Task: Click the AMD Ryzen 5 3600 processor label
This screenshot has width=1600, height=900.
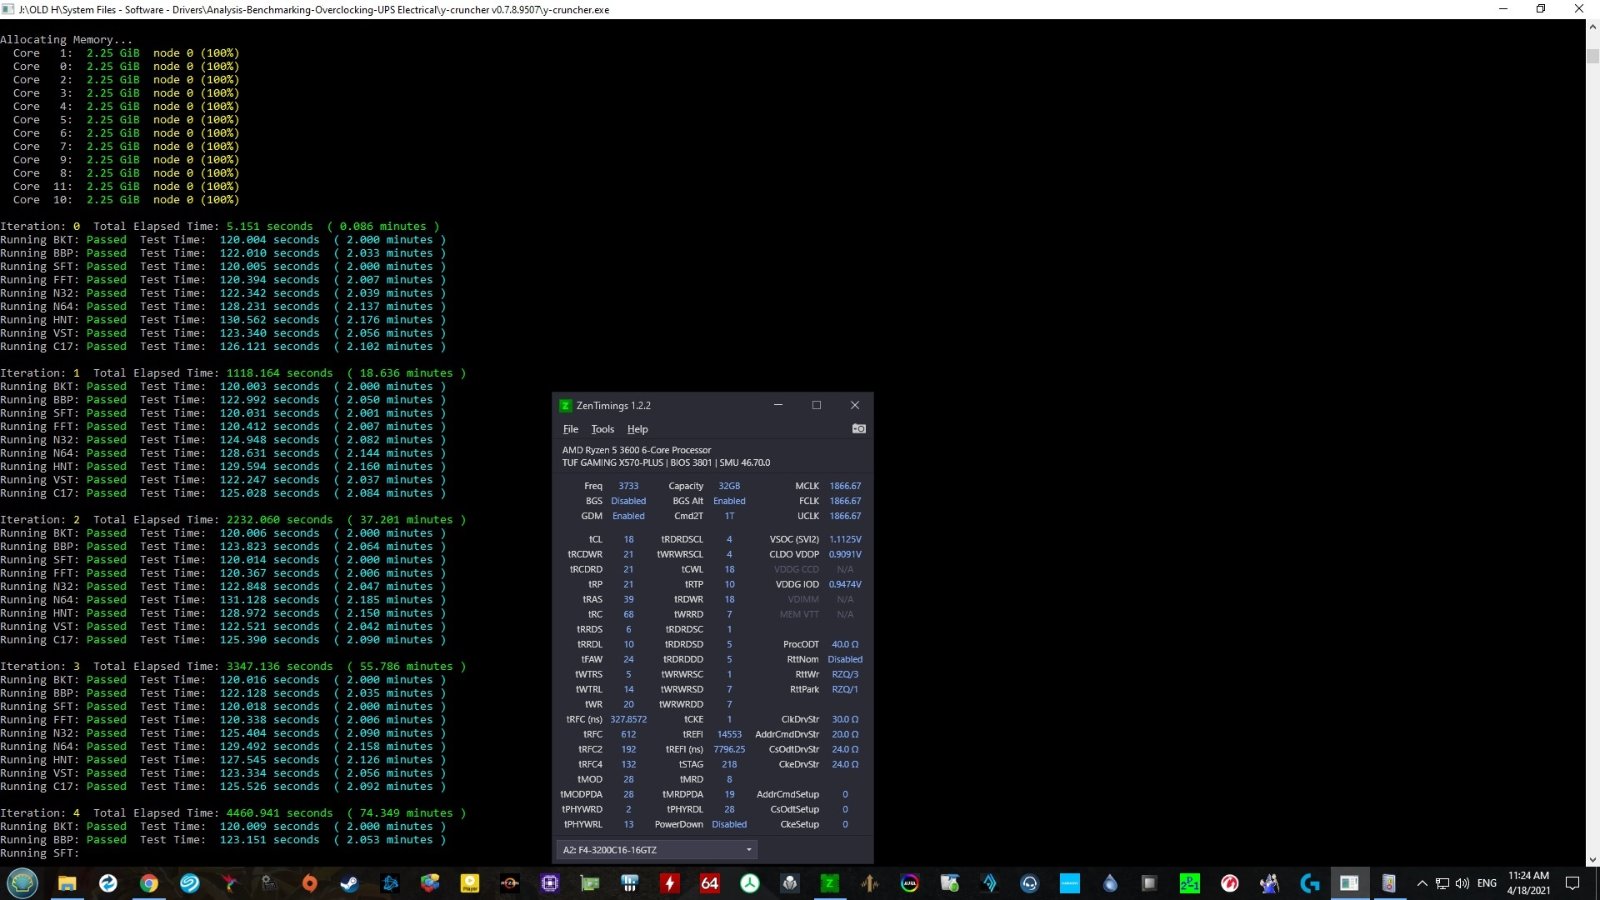Action: pos(636,450)
